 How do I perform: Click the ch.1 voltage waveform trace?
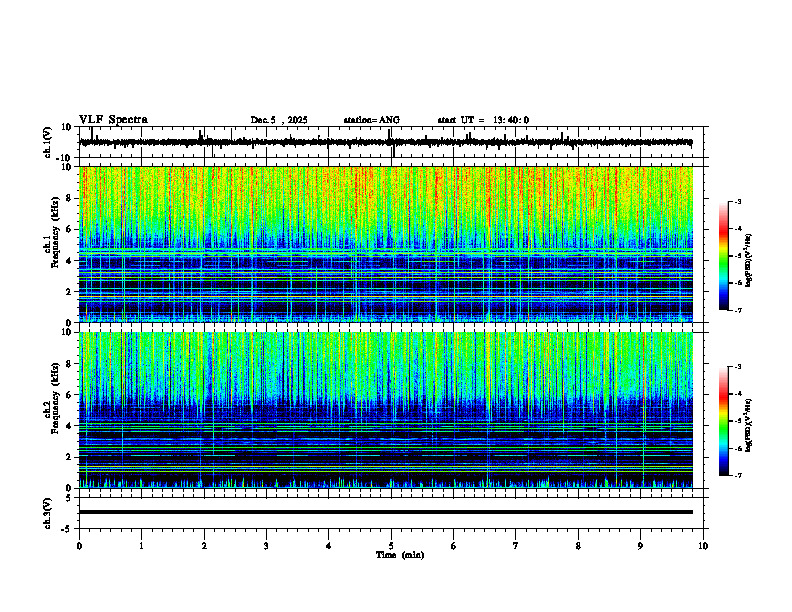(386, 142)
